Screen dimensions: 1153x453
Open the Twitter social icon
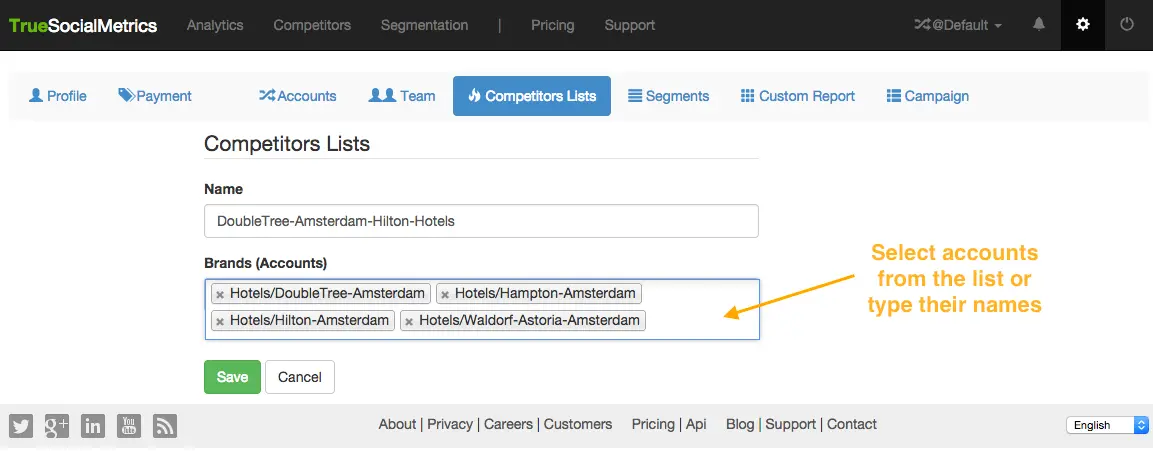click(21, 425)
